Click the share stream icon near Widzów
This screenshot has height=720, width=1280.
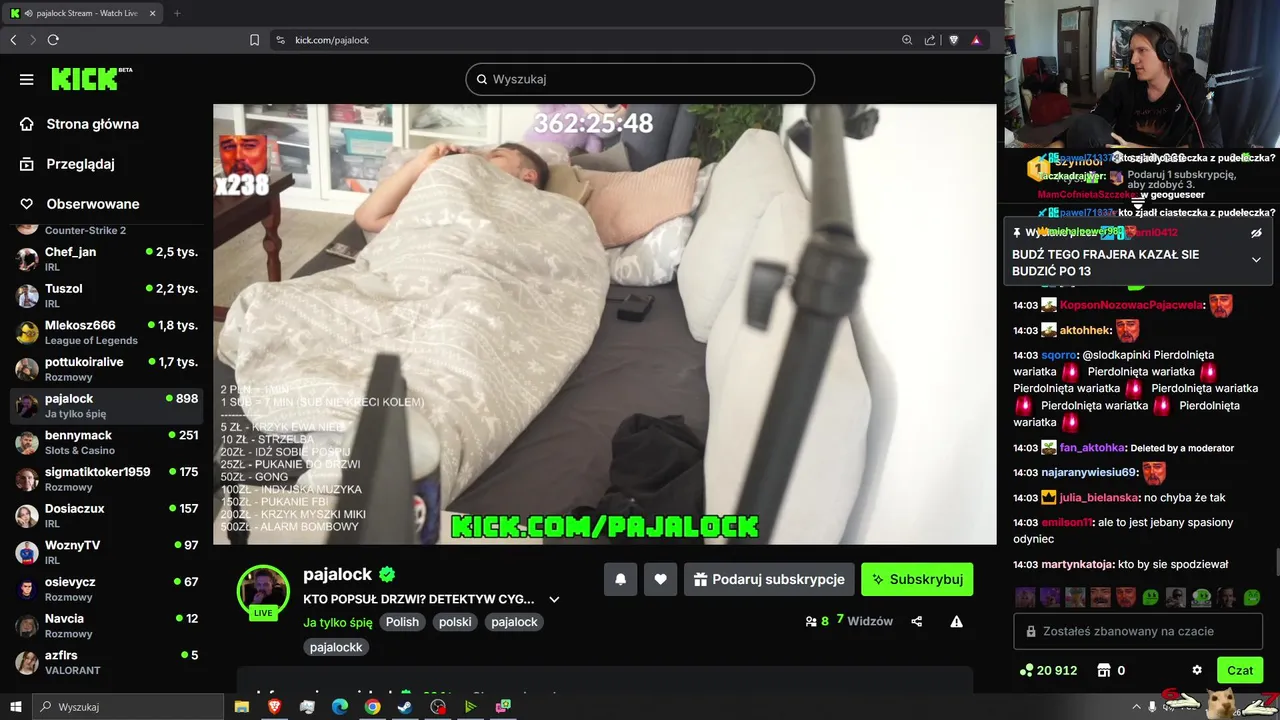pyautogui.click(x=917, y=621)
